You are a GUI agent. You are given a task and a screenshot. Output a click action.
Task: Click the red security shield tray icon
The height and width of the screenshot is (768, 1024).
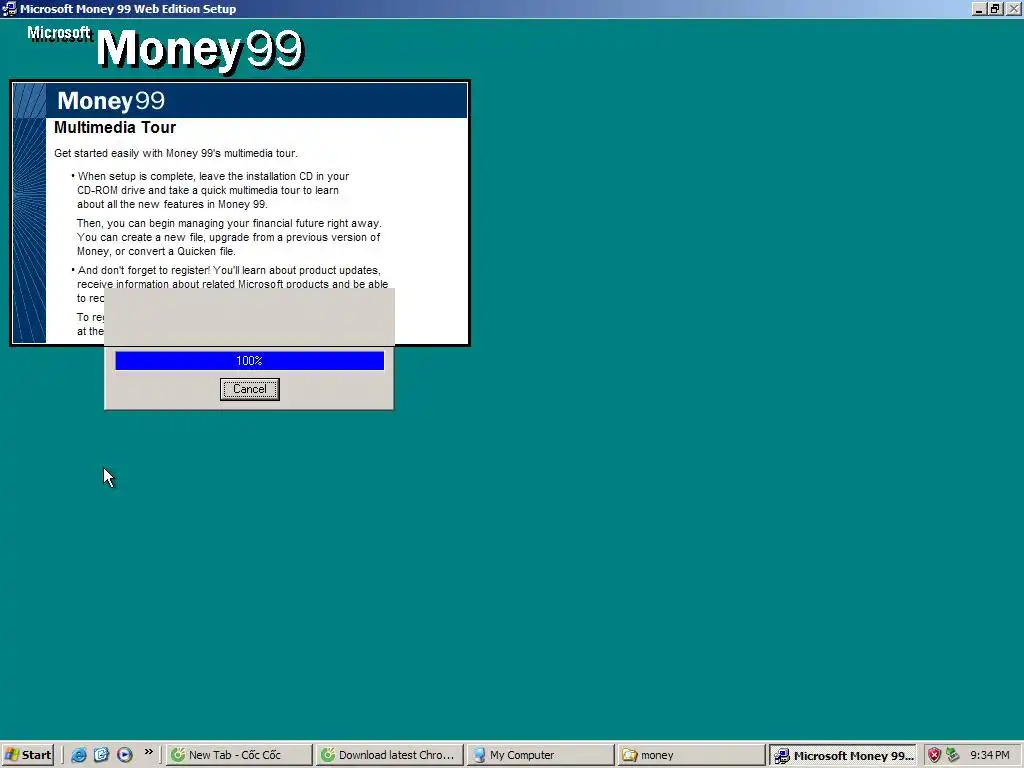(x=935, y=755)
